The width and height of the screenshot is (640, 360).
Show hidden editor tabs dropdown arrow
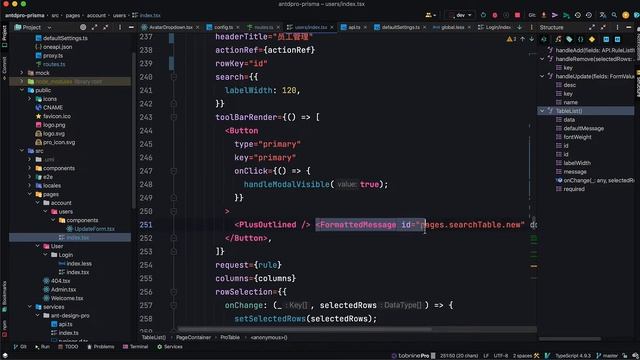[520, 27]
